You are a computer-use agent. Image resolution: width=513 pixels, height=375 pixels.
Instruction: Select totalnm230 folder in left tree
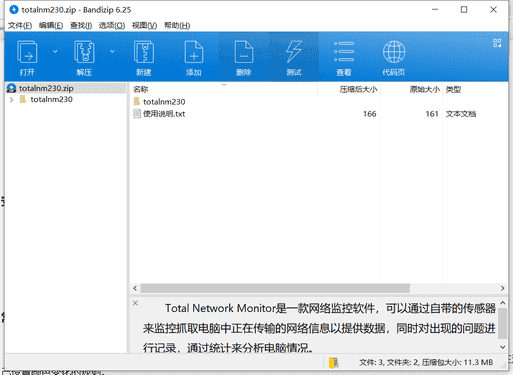(51, 99)
